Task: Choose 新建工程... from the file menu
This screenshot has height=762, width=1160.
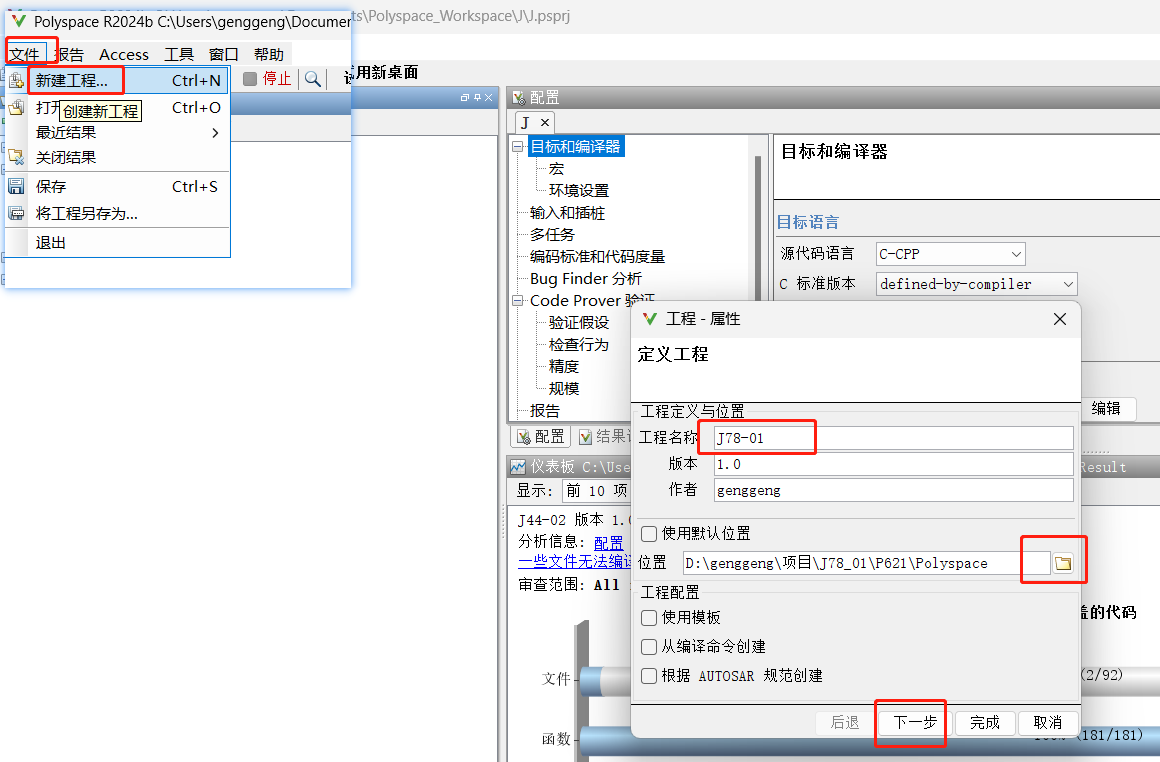Action: click(x=118, y=80)
